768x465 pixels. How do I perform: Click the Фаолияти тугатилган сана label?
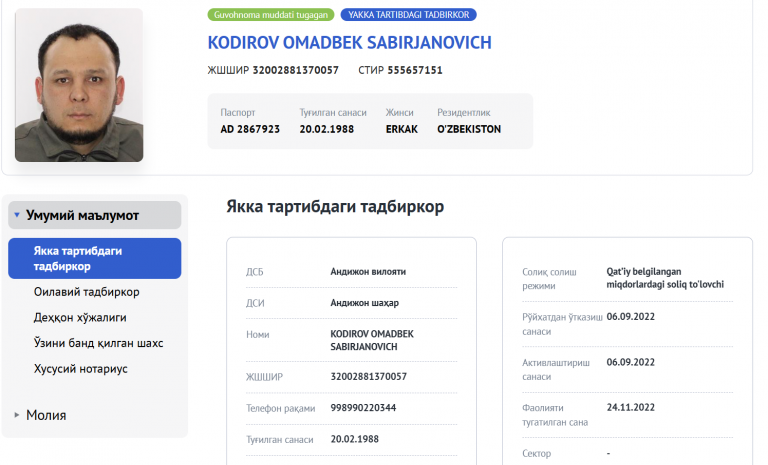tap(555, 415)
